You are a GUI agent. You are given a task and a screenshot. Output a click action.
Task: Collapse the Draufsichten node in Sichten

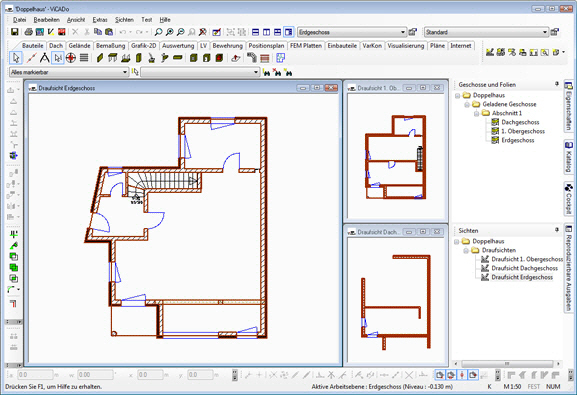466,250
